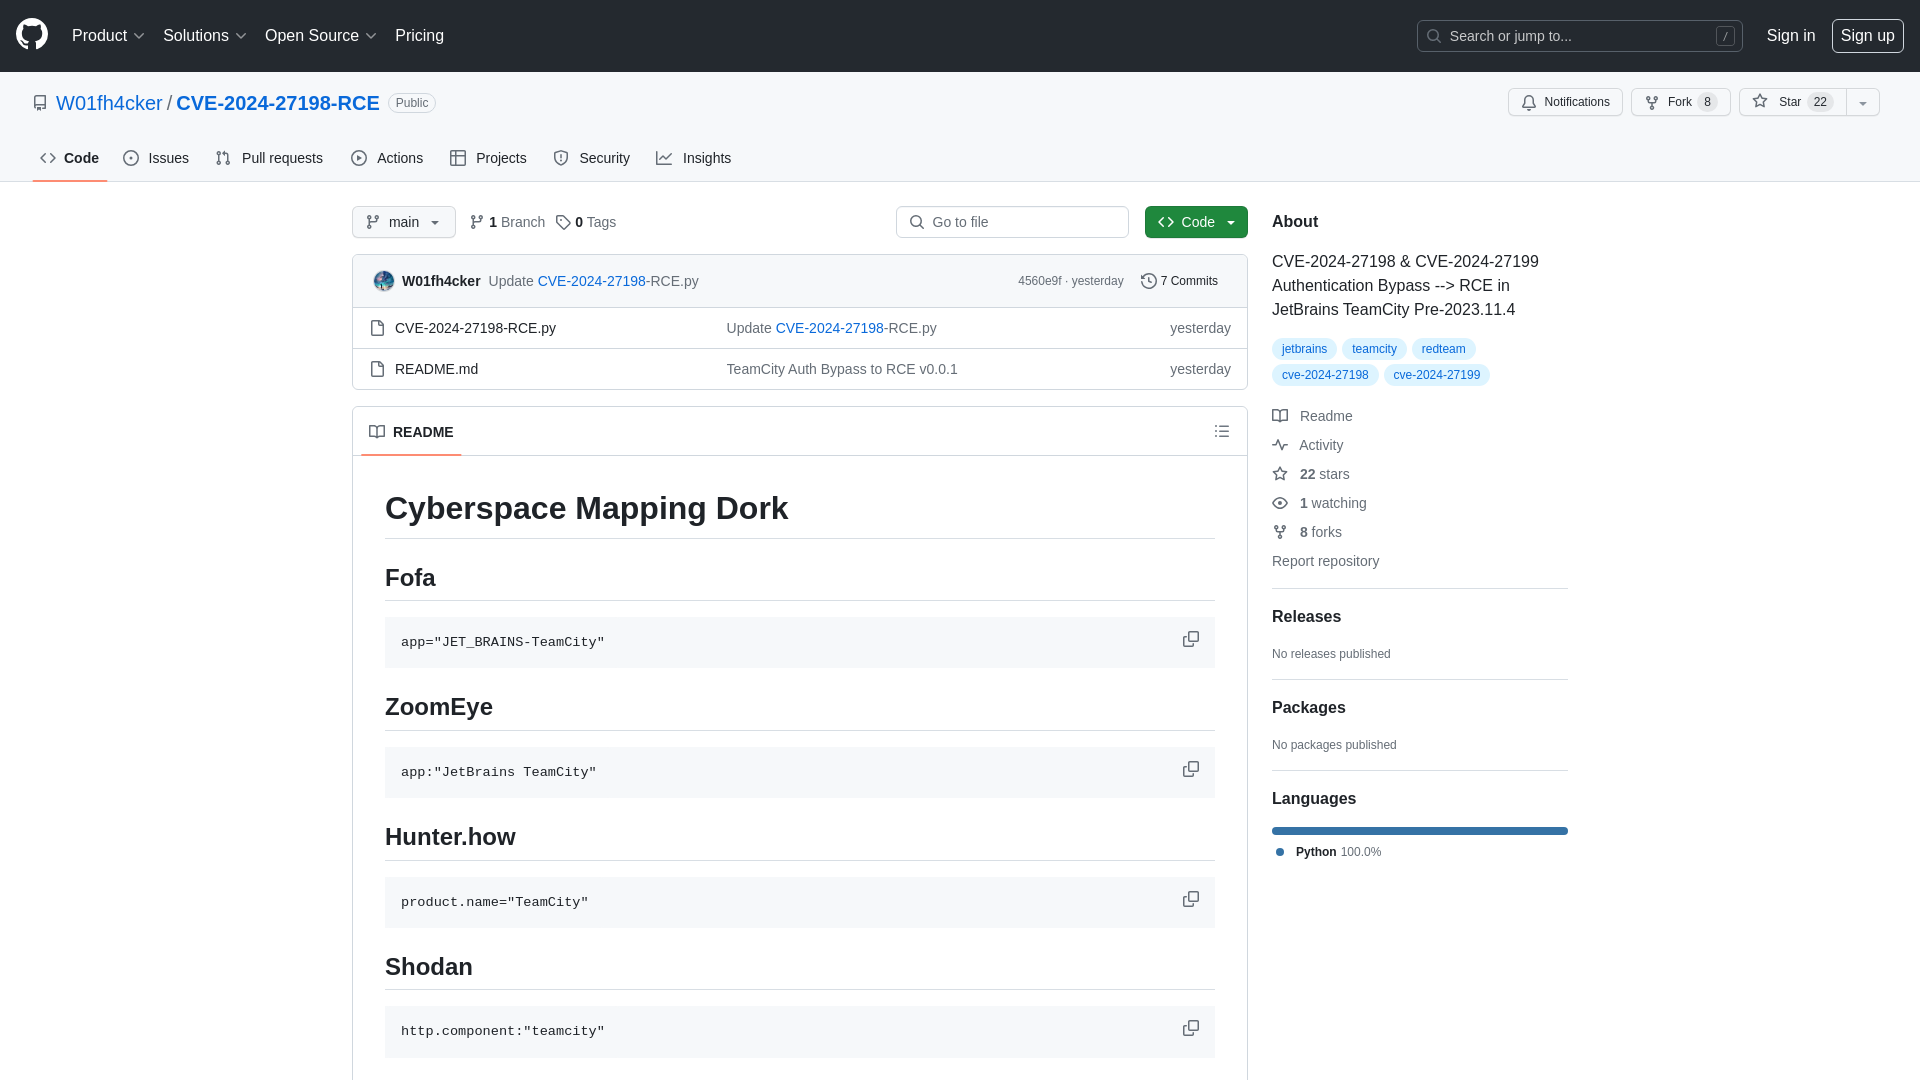
Task: Expand the Open Source menu
Action: coord(320,36)
